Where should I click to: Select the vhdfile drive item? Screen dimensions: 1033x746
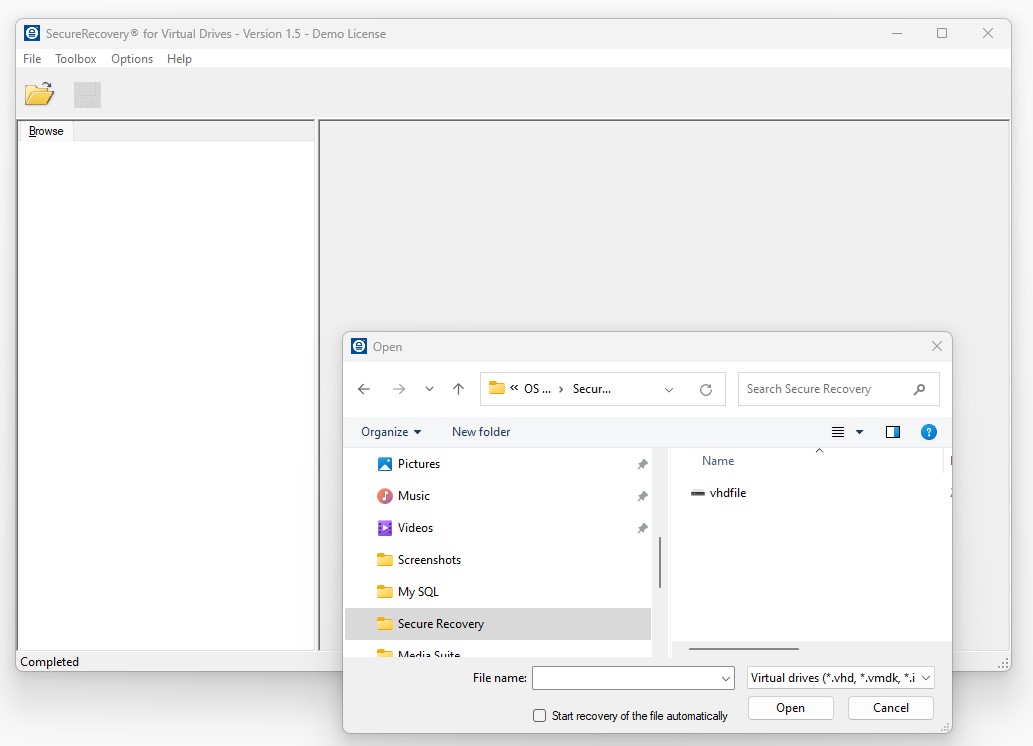(727, 493)
